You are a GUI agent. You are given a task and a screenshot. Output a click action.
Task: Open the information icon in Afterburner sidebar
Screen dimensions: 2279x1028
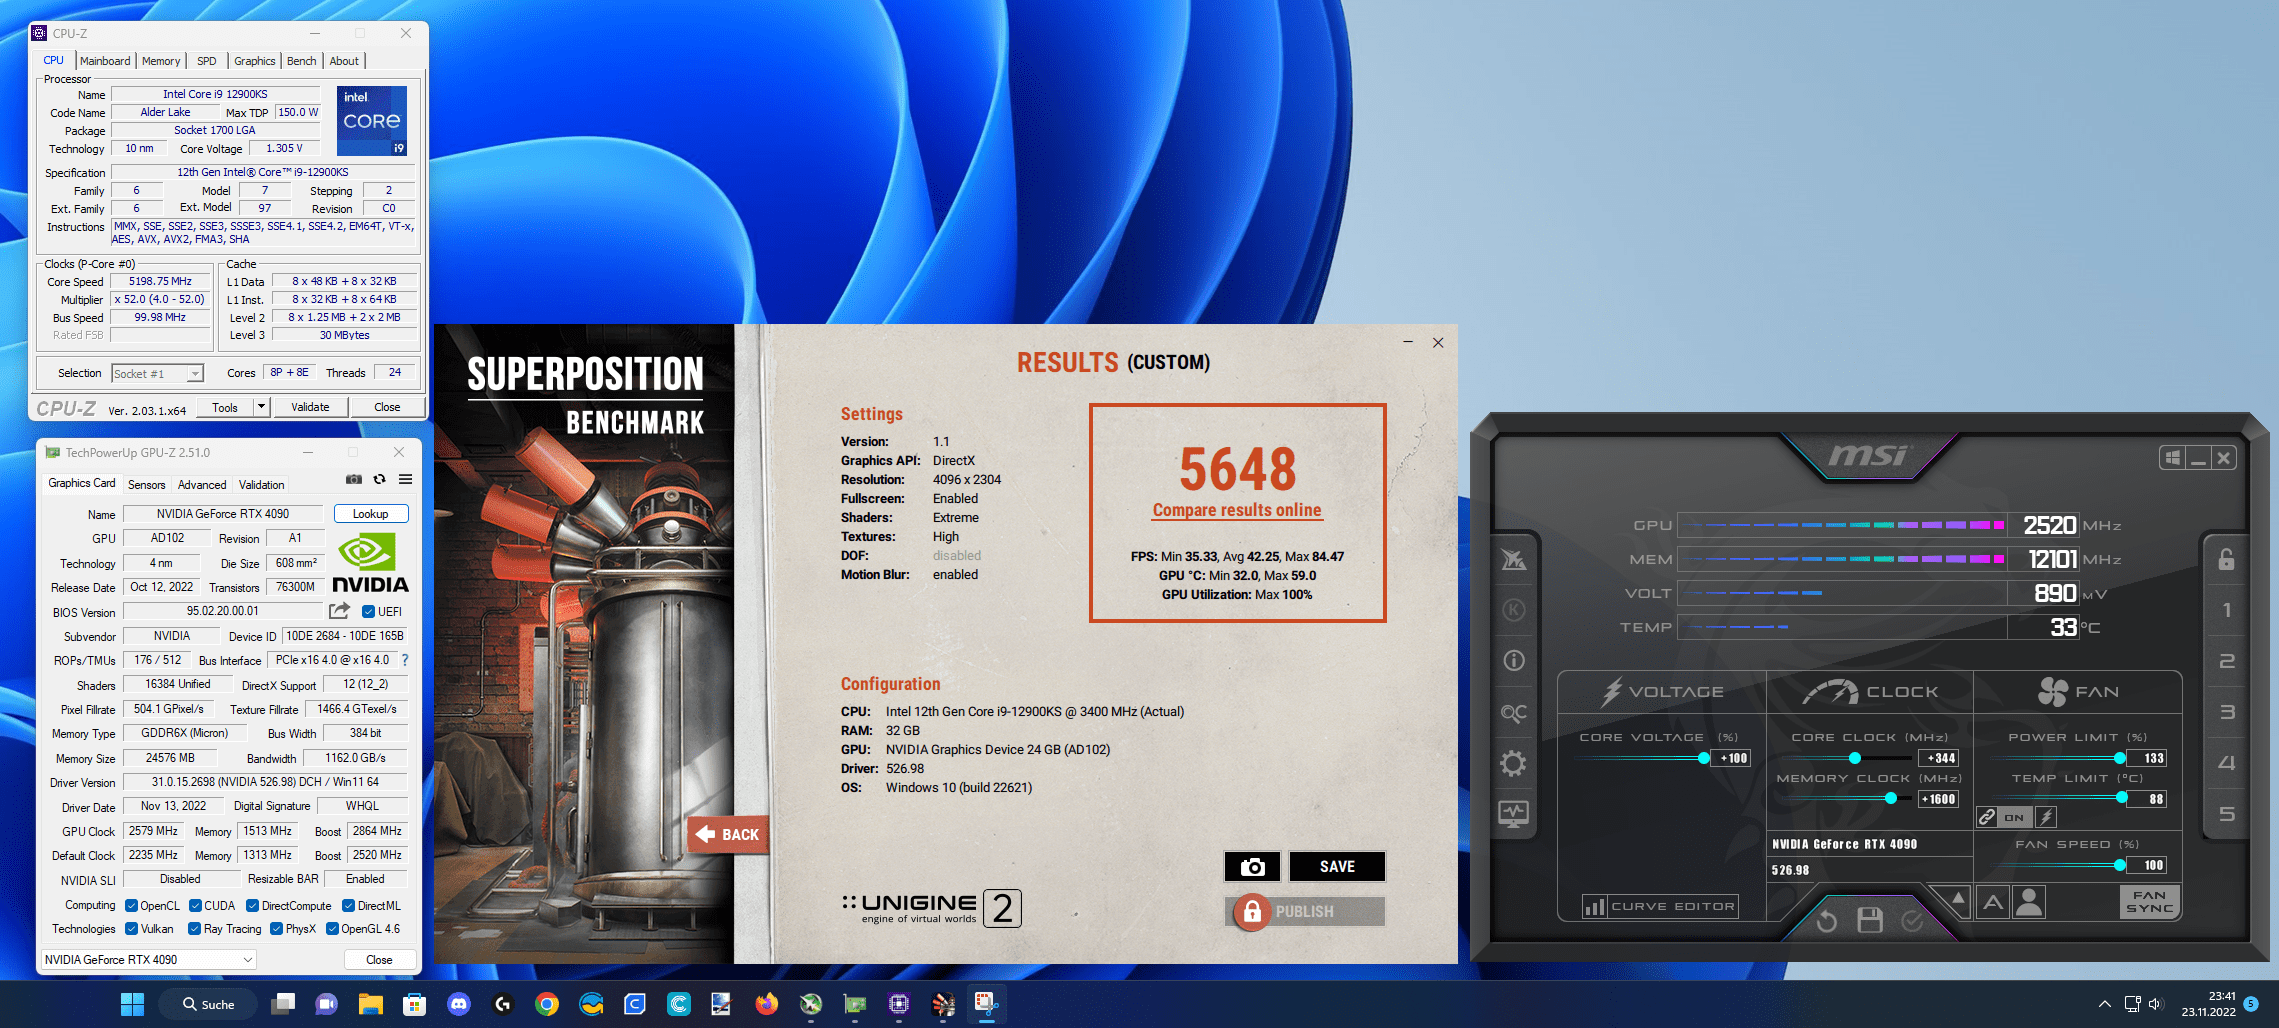click(x=1514, y=661)
